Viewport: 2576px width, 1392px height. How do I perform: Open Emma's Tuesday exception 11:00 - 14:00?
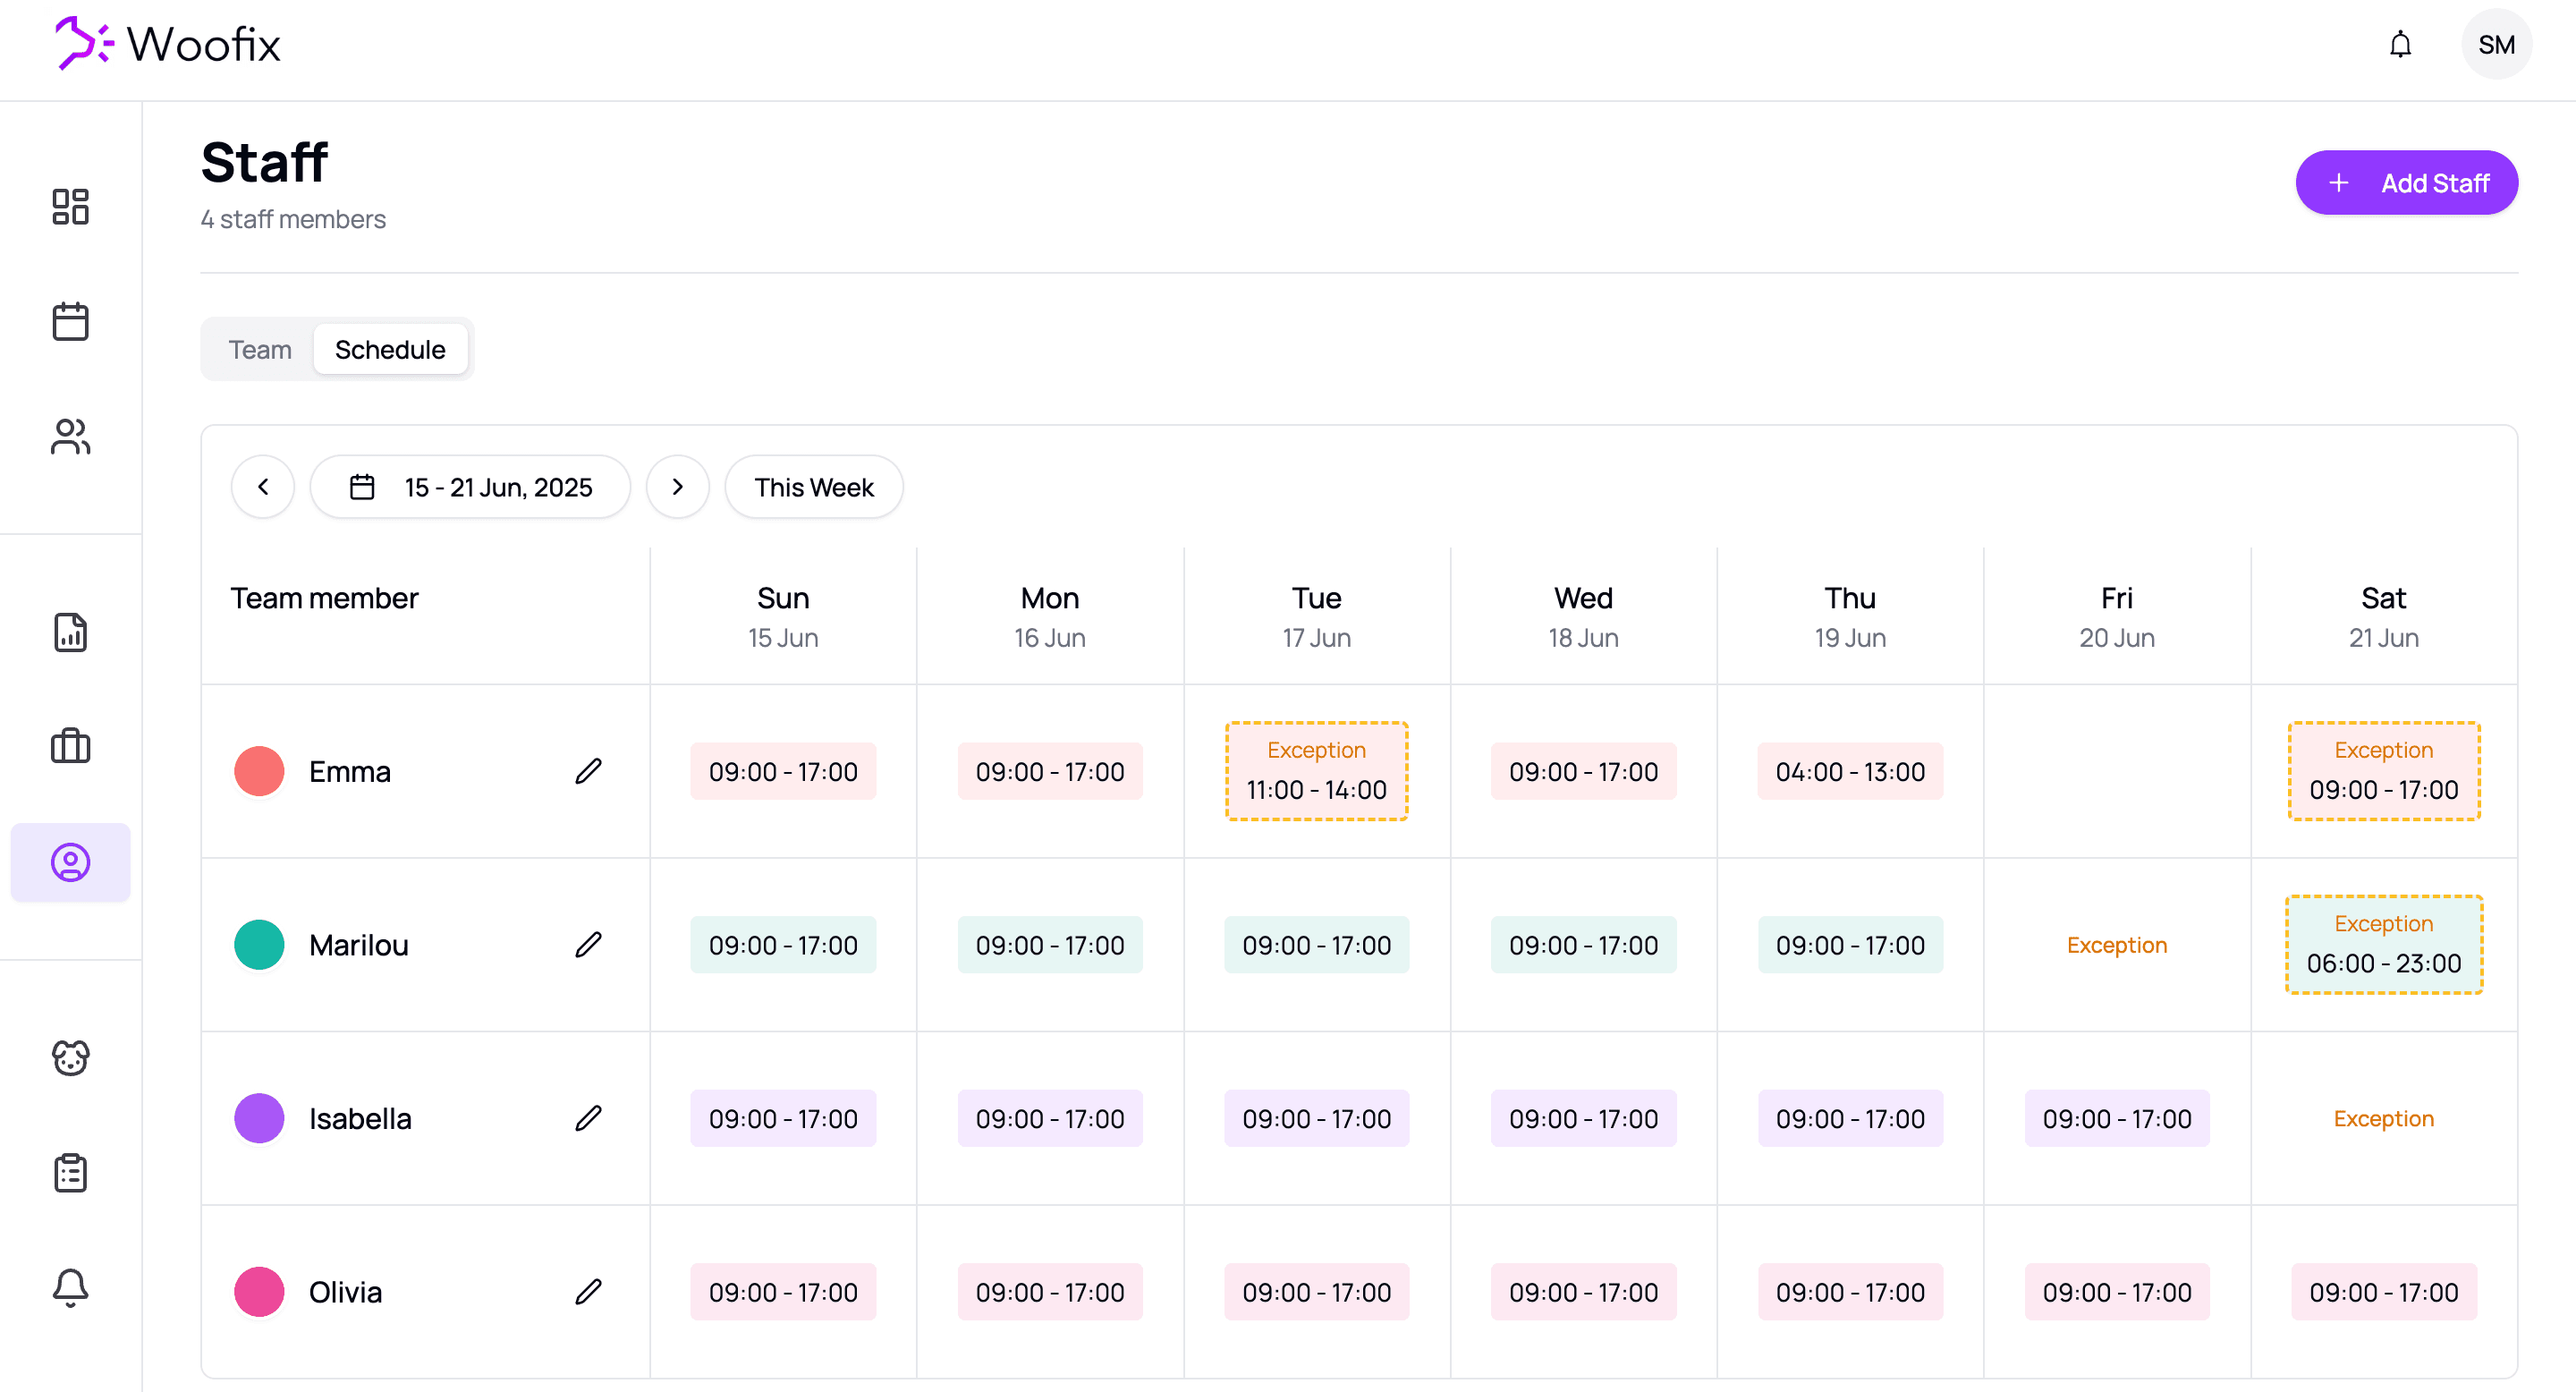tap(1316, 771)
